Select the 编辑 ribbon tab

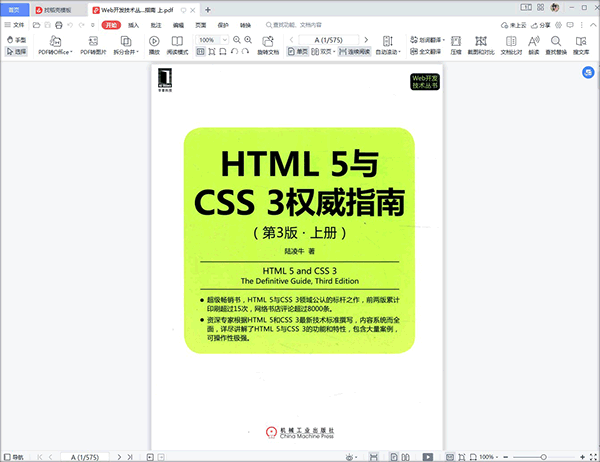178,25
